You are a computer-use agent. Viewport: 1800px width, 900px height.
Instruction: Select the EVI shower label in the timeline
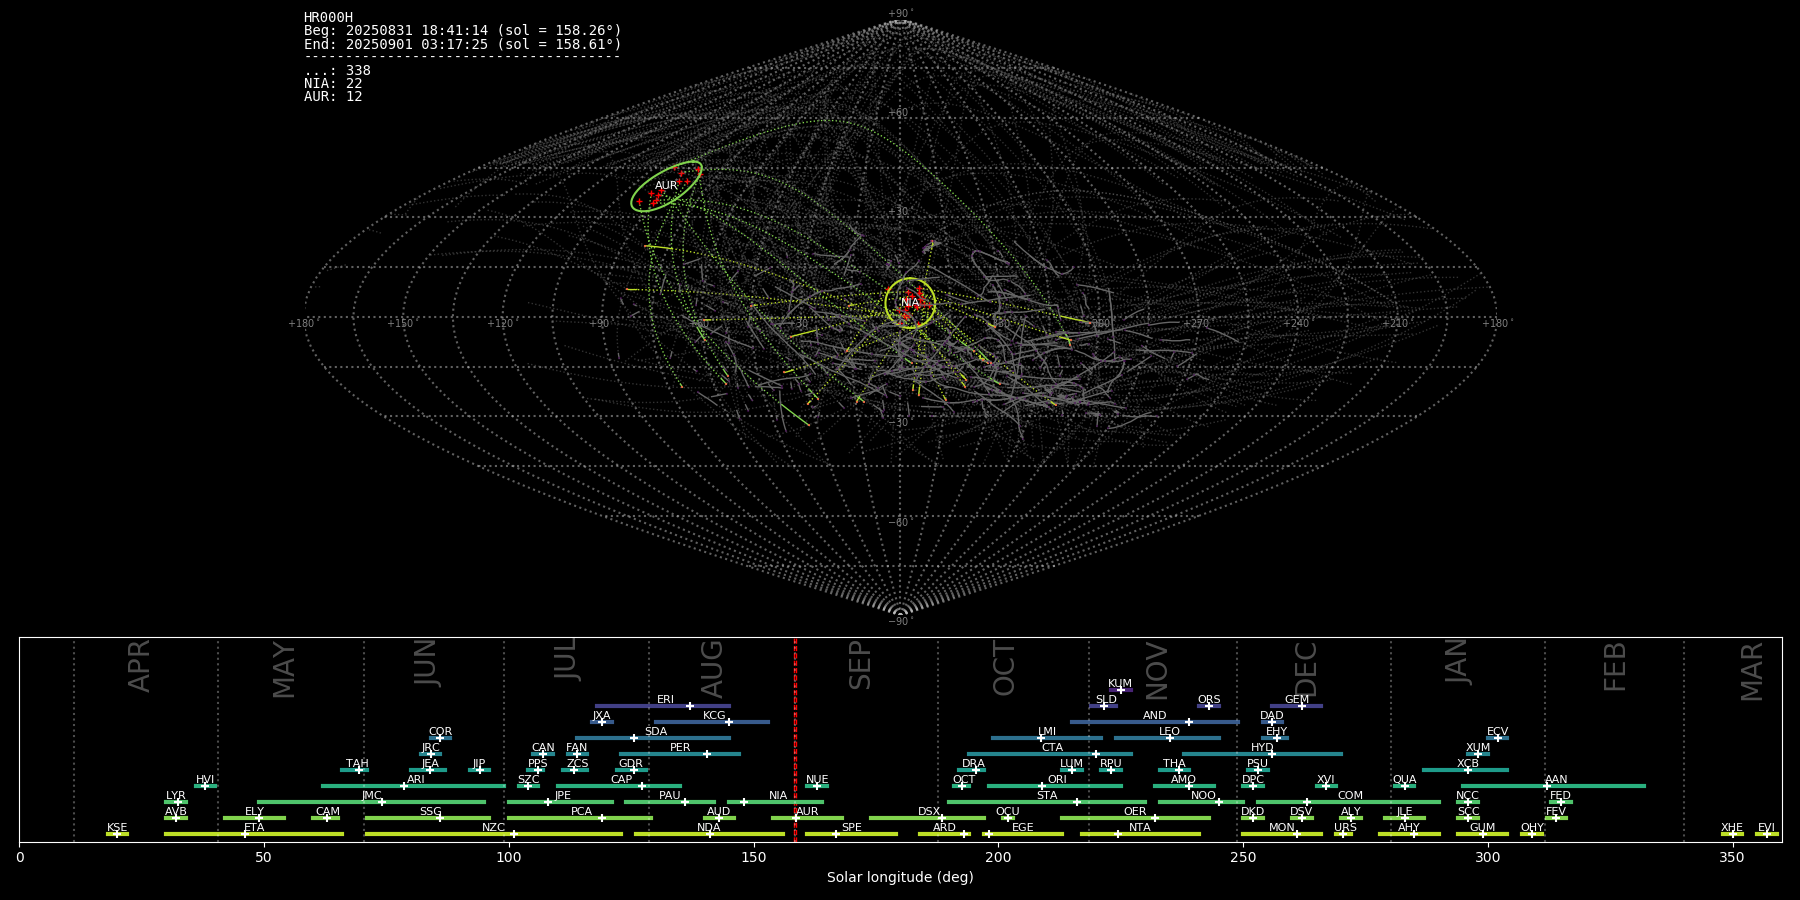1766,828
